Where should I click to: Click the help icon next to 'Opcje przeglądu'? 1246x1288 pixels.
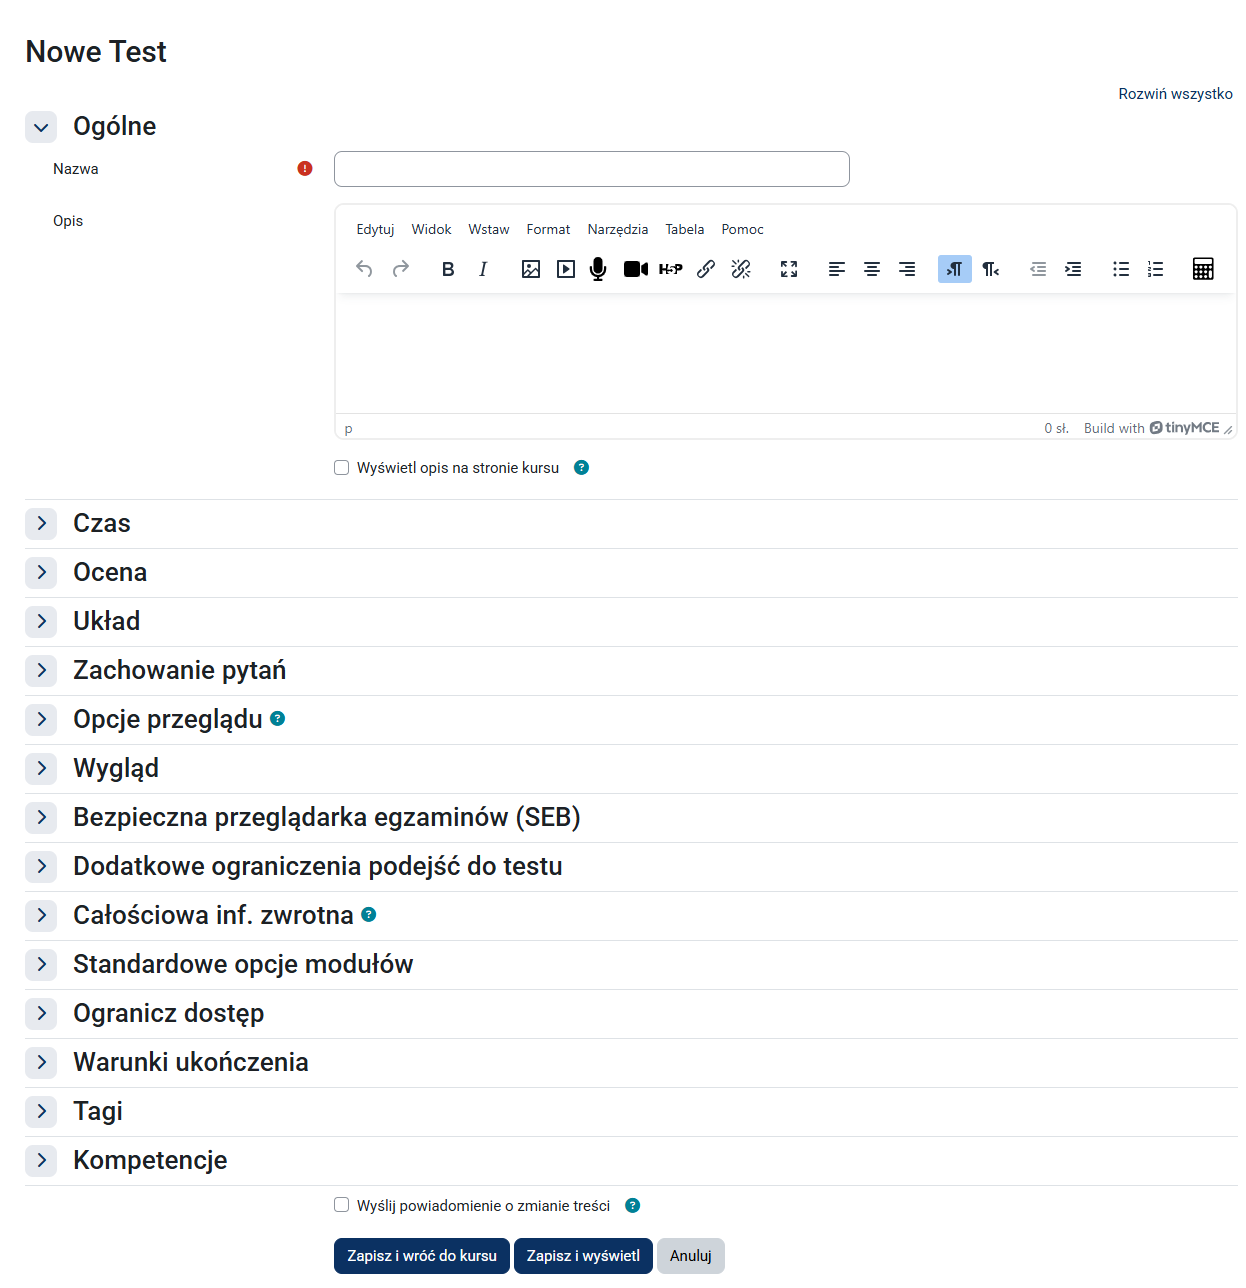tap(277, 719)
